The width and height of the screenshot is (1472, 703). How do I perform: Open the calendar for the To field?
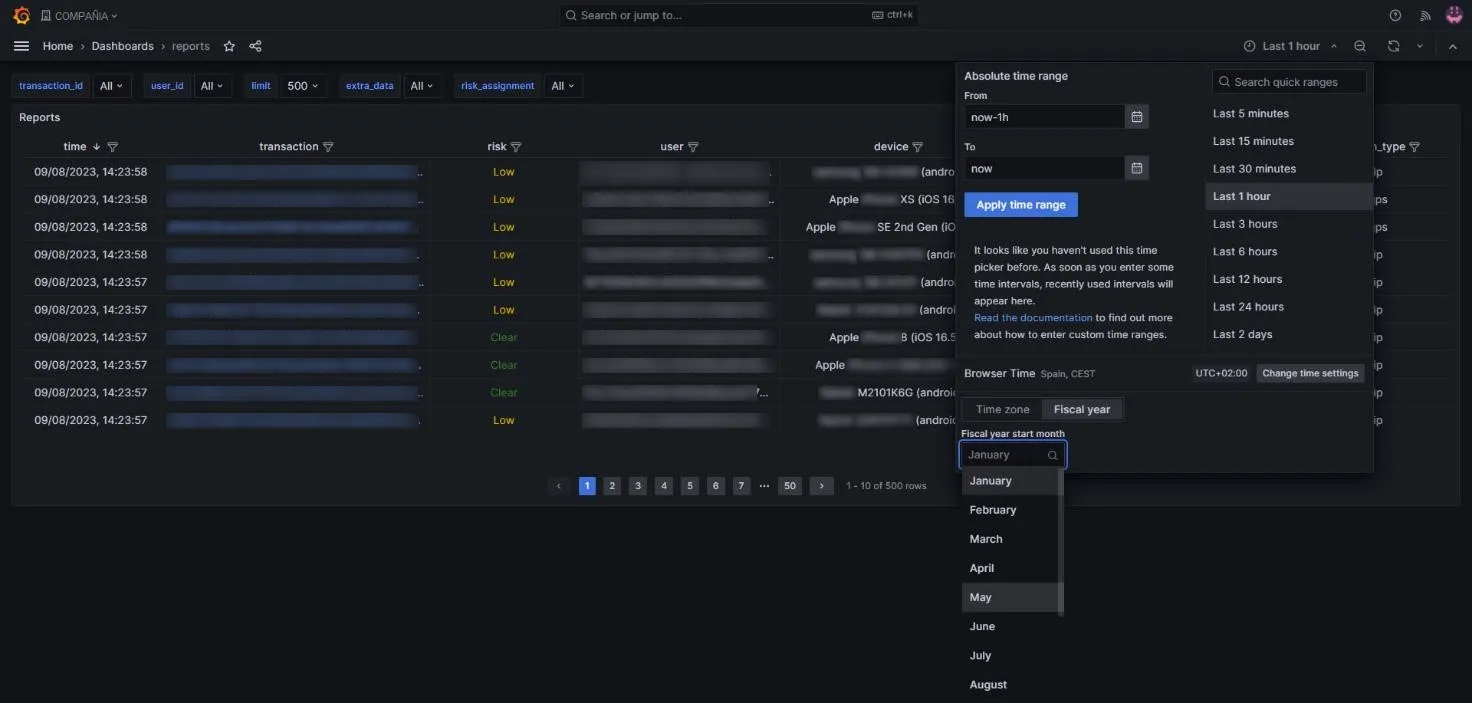1137,168
